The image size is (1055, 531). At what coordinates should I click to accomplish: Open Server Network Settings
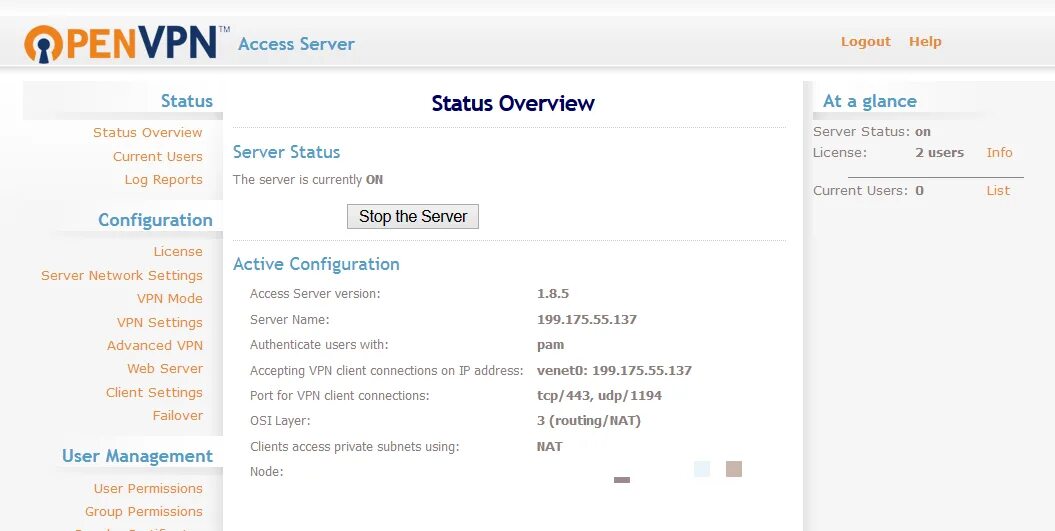[x=122, y=275]
